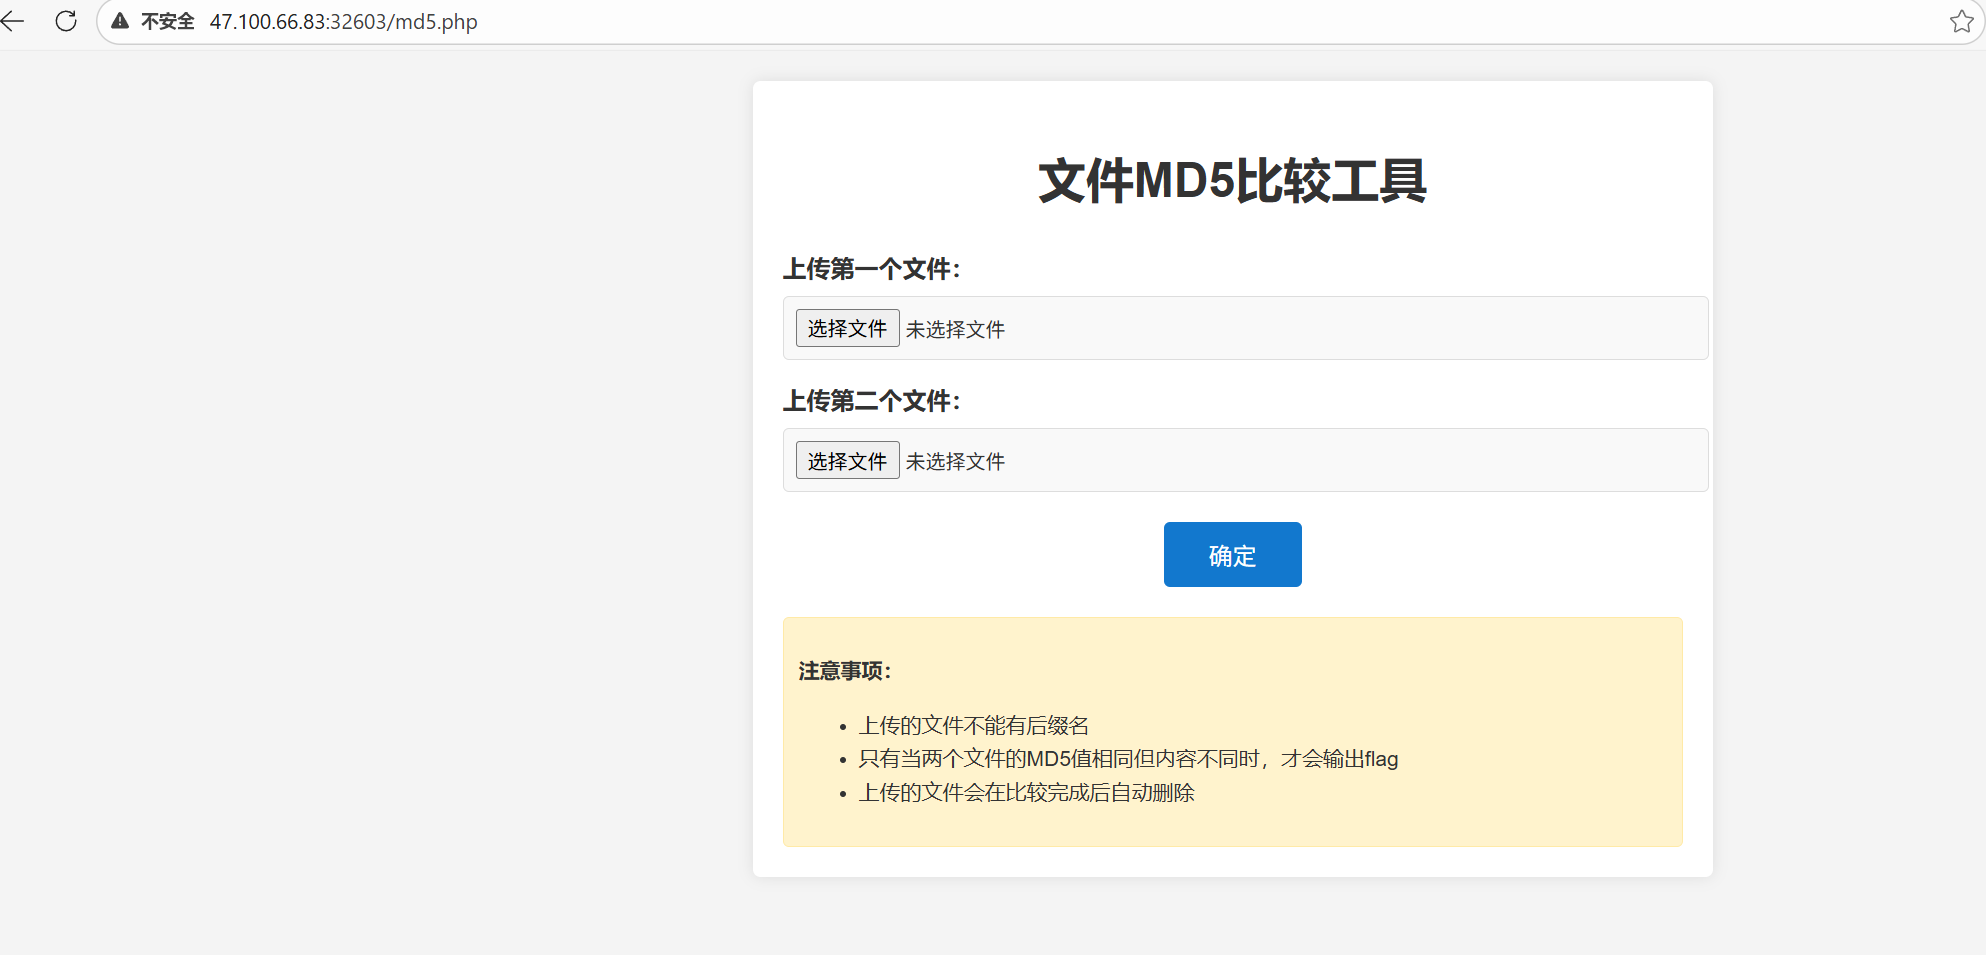The image size is (1986, 955).
Task: Click the 上传第一个文件 label
Action: point(871,269)
